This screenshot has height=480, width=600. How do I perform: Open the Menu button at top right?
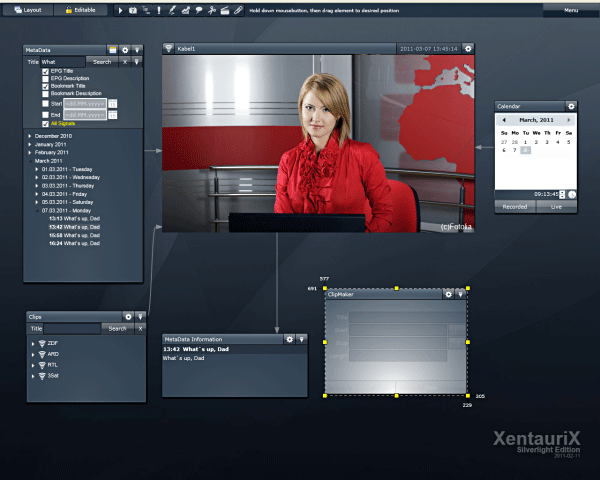pos(571,10)
